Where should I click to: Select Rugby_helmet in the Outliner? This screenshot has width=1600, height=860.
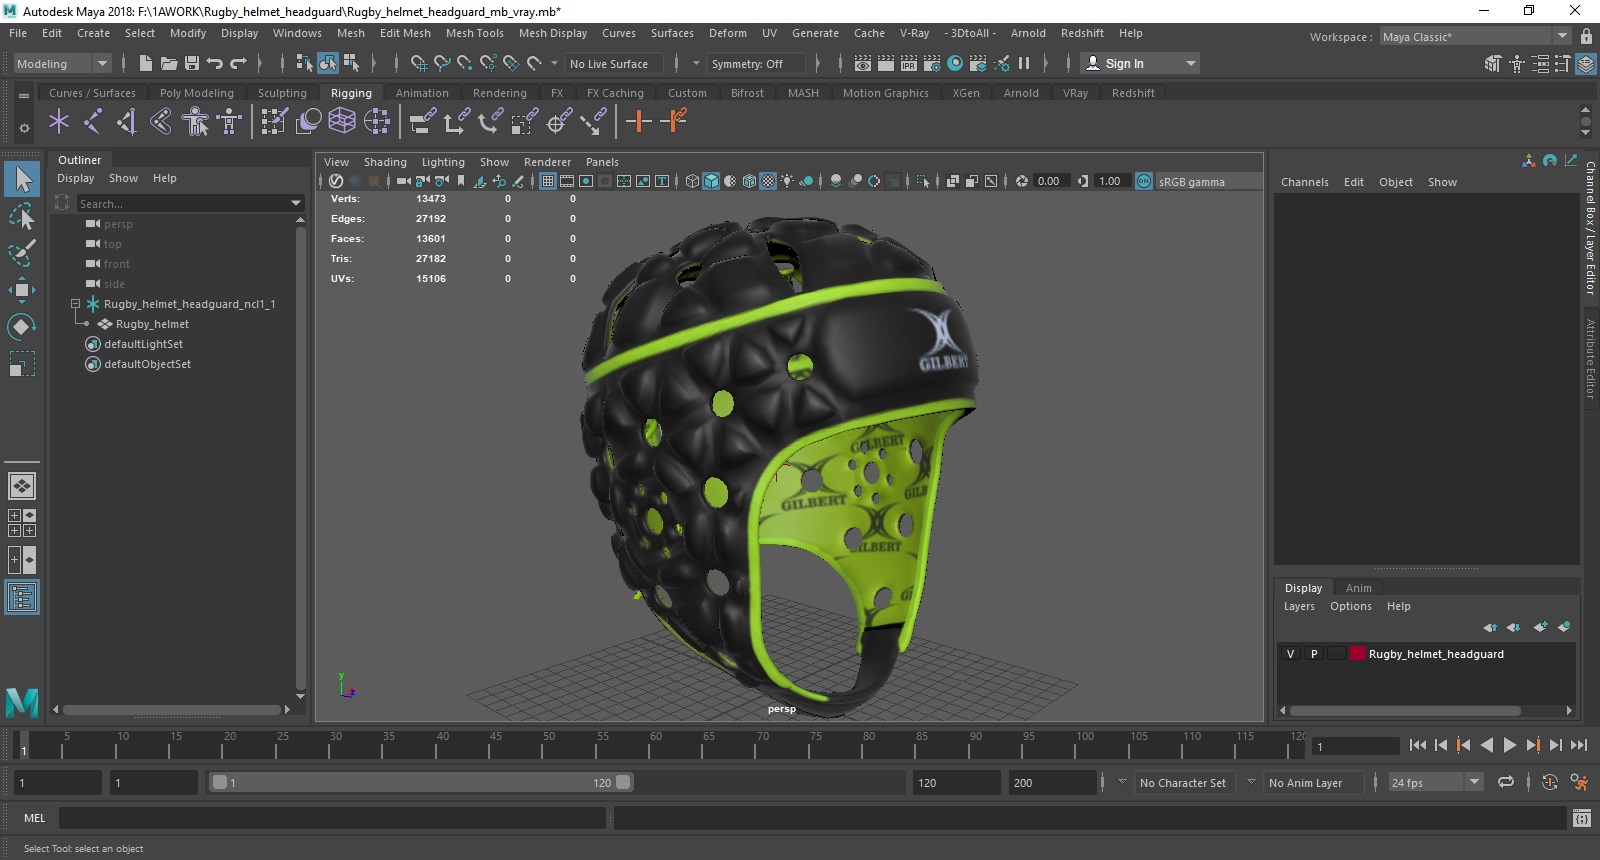click(x=152, y=324)
